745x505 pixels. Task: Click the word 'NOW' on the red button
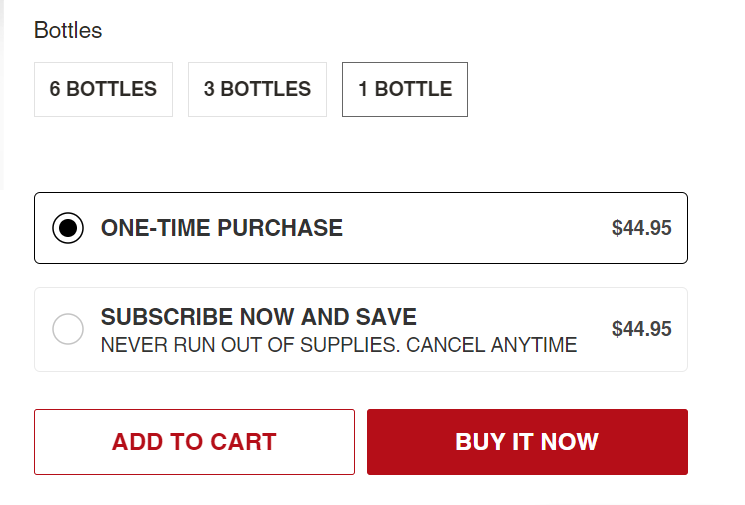[570, 442]
